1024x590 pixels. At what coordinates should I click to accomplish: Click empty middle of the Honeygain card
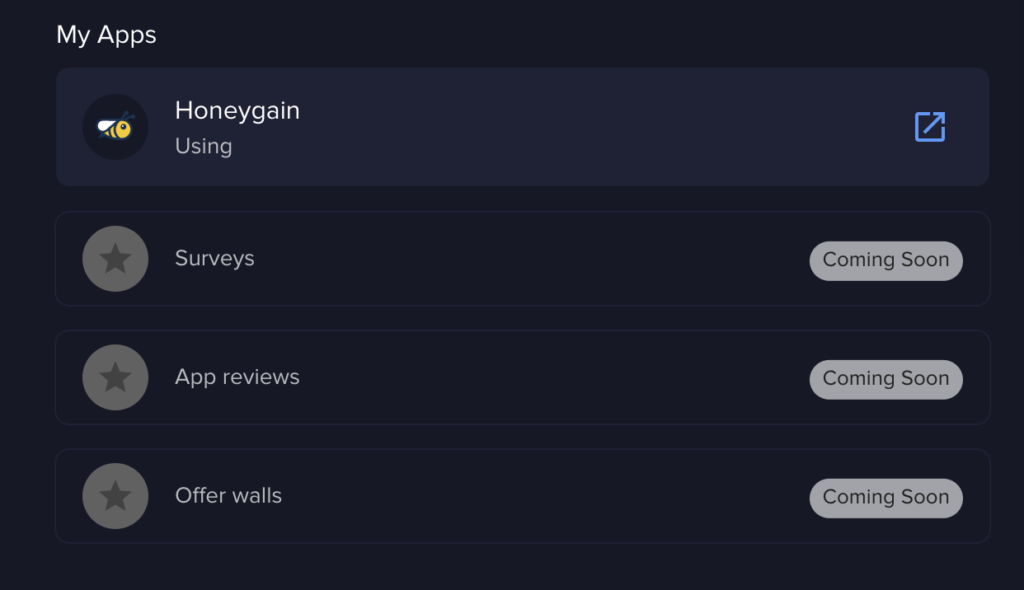pos(588,127)
